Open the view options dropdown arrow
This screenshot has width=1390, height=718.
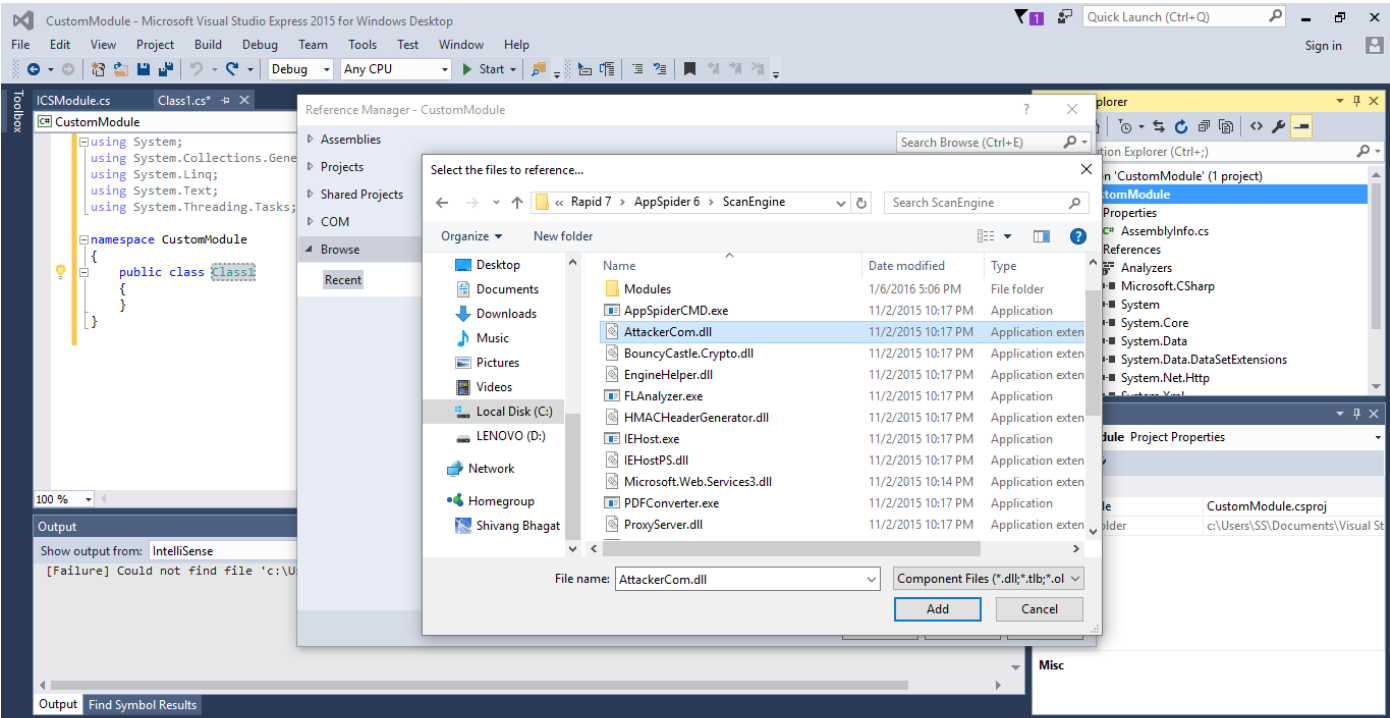tap(1008, 237)
